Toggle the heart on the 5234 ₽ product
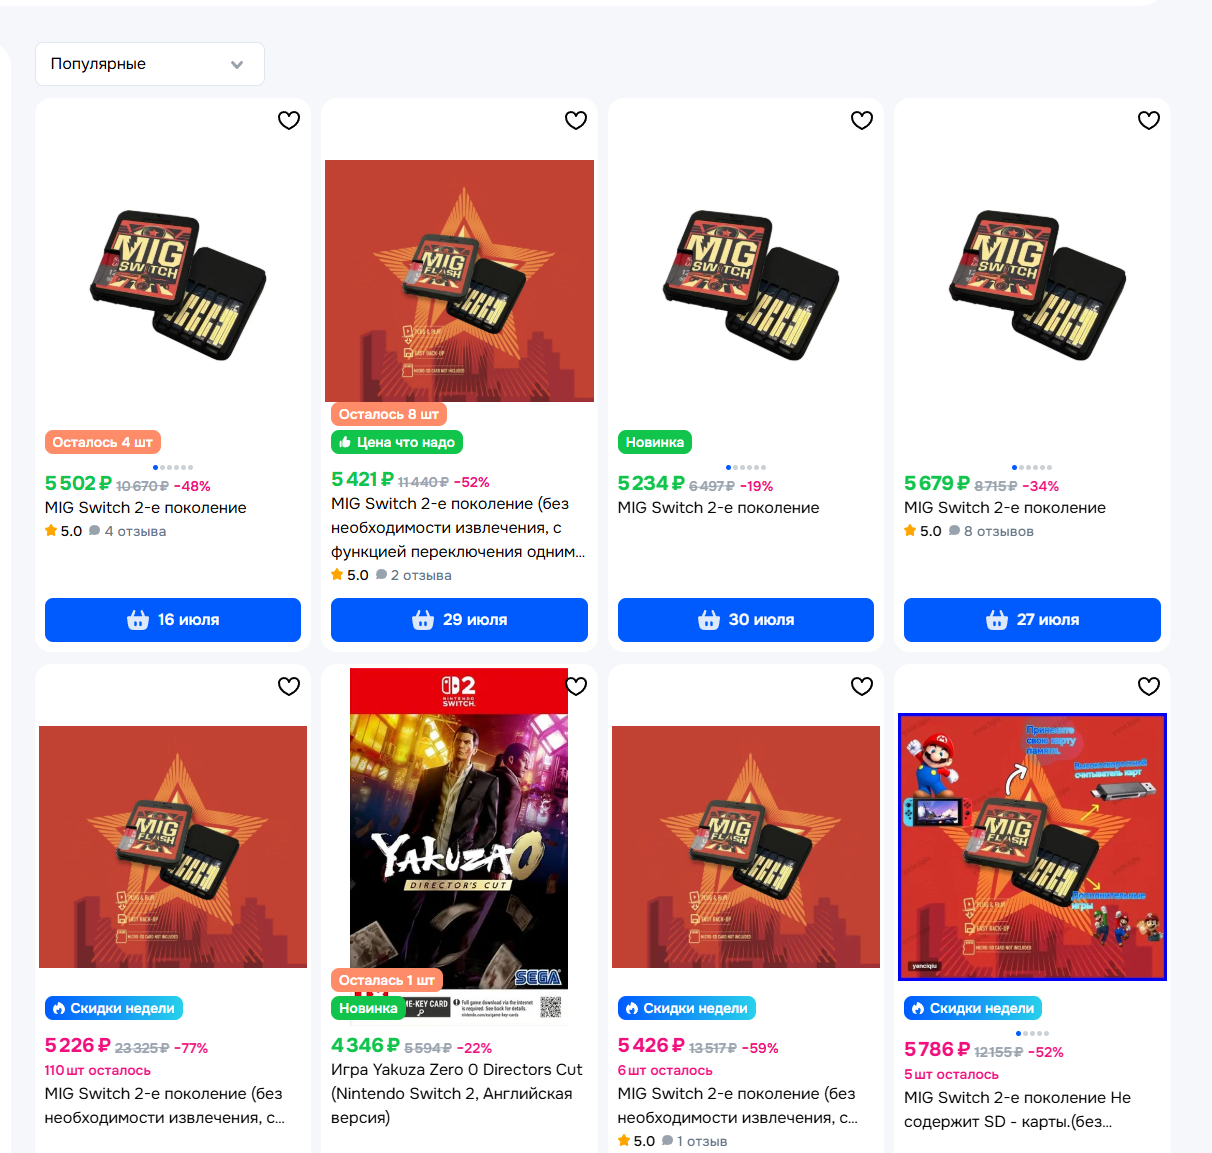 [x=862, y=120]
